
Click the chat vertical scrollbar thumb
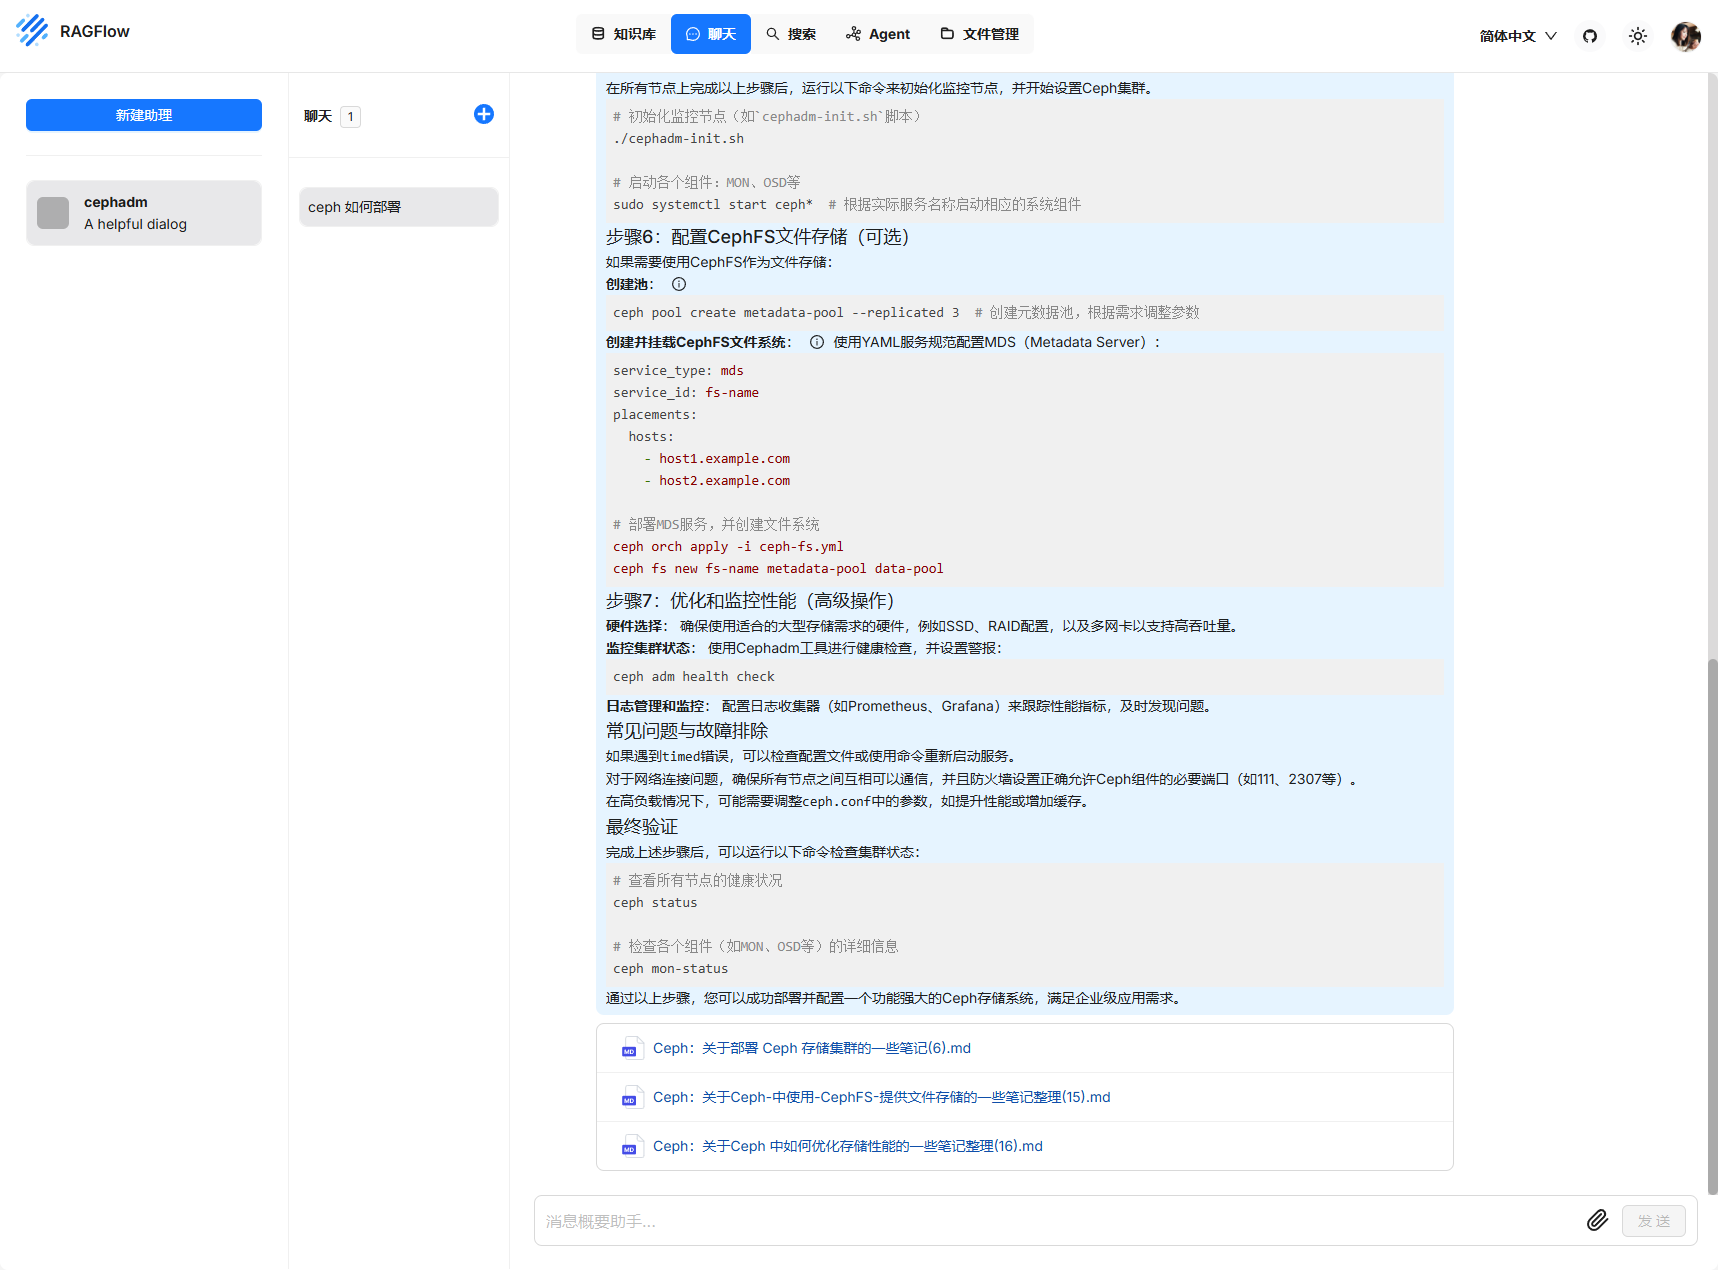(x=1712, y=926)
